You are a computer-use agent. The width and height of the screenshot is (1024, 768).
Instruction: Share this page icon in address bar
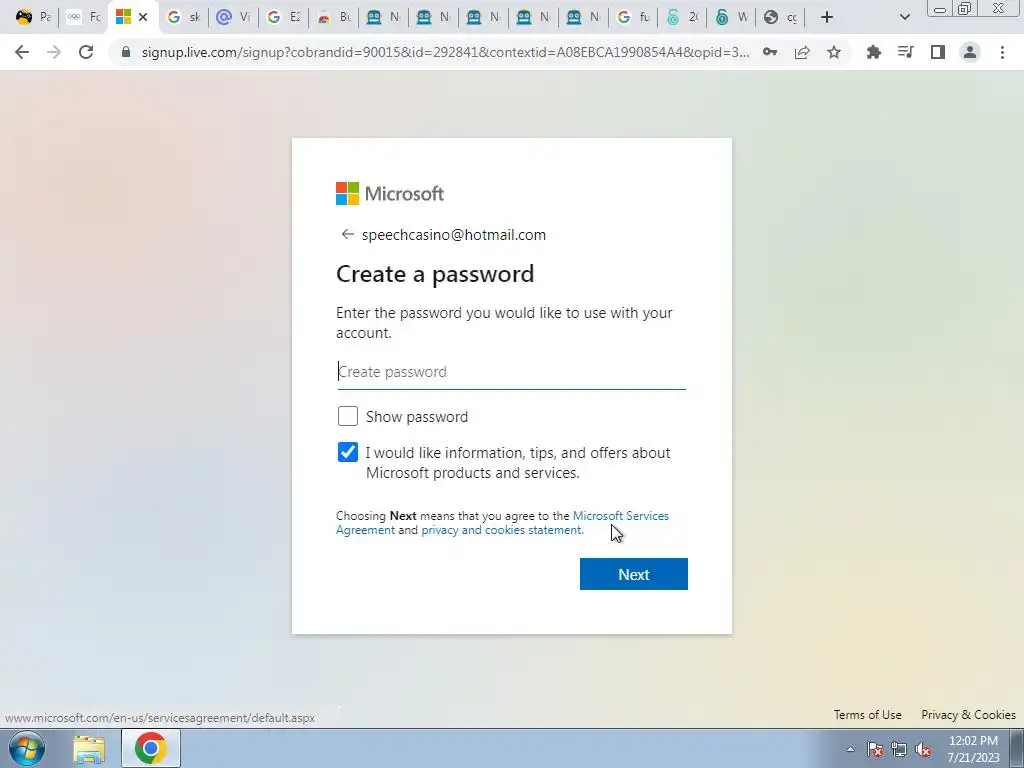802,52
